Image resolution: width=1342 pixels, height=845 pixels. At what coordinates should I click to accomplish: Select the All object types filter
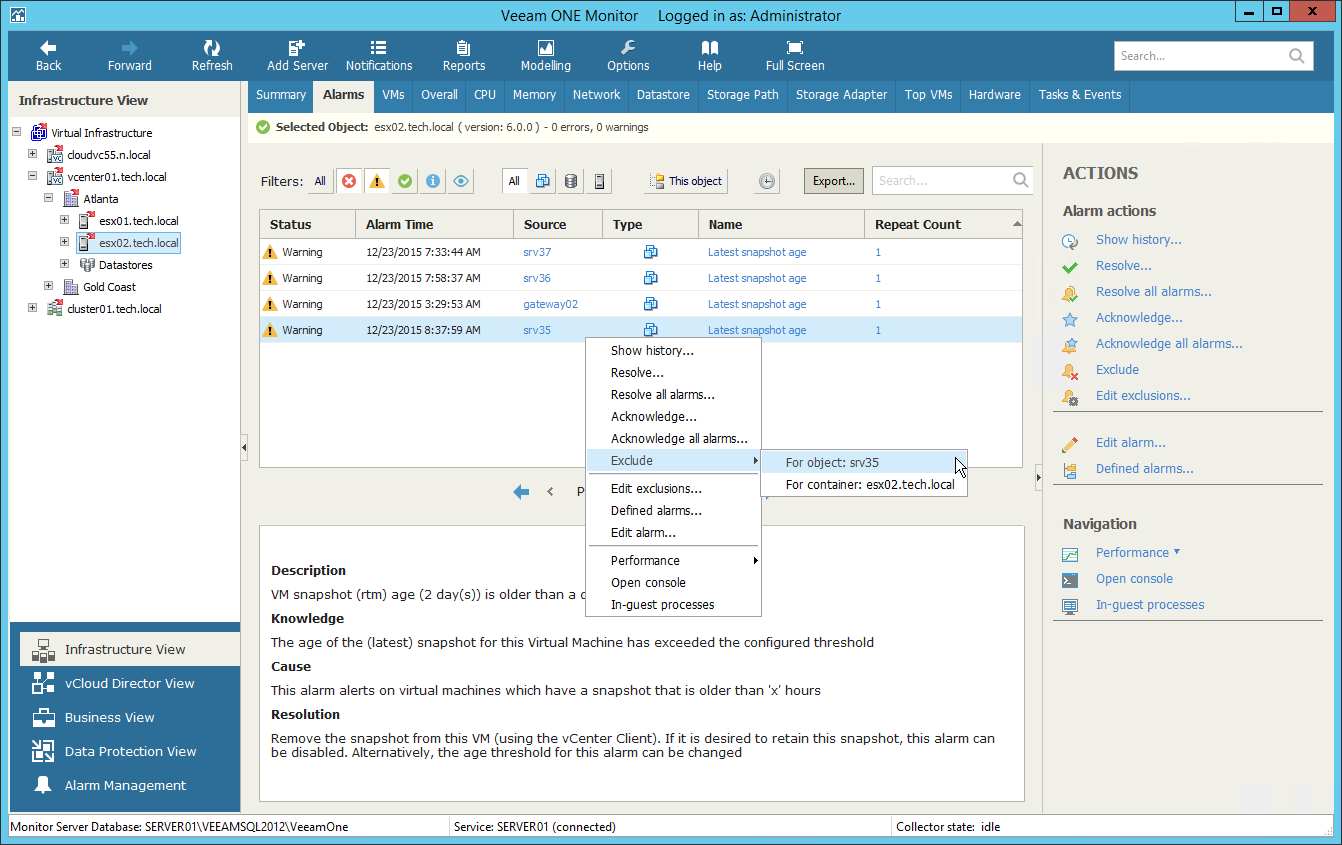(514, 181)
